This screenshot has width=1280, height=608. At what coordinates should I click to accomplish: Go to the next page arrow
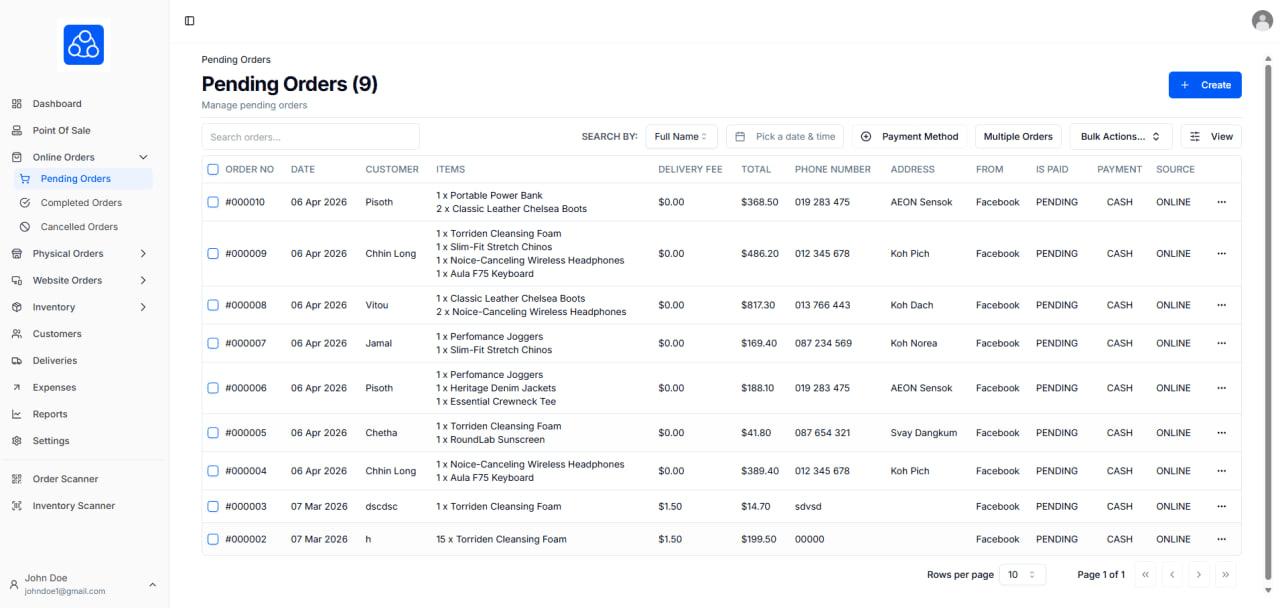click(1198, 575)
